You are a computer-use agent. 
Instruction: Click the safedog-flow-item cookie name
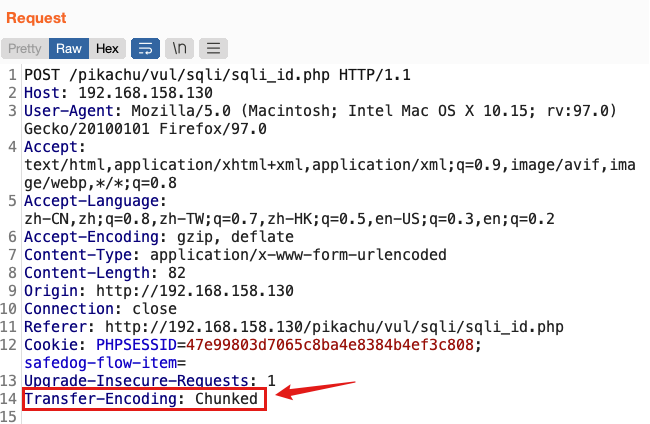100,363
